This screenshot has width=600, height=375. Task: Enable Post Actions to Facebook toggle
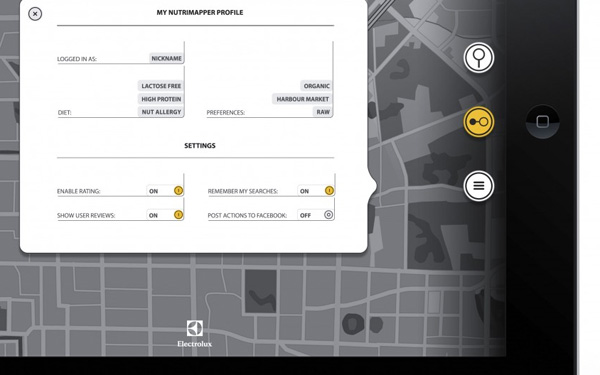click(316, 215)
